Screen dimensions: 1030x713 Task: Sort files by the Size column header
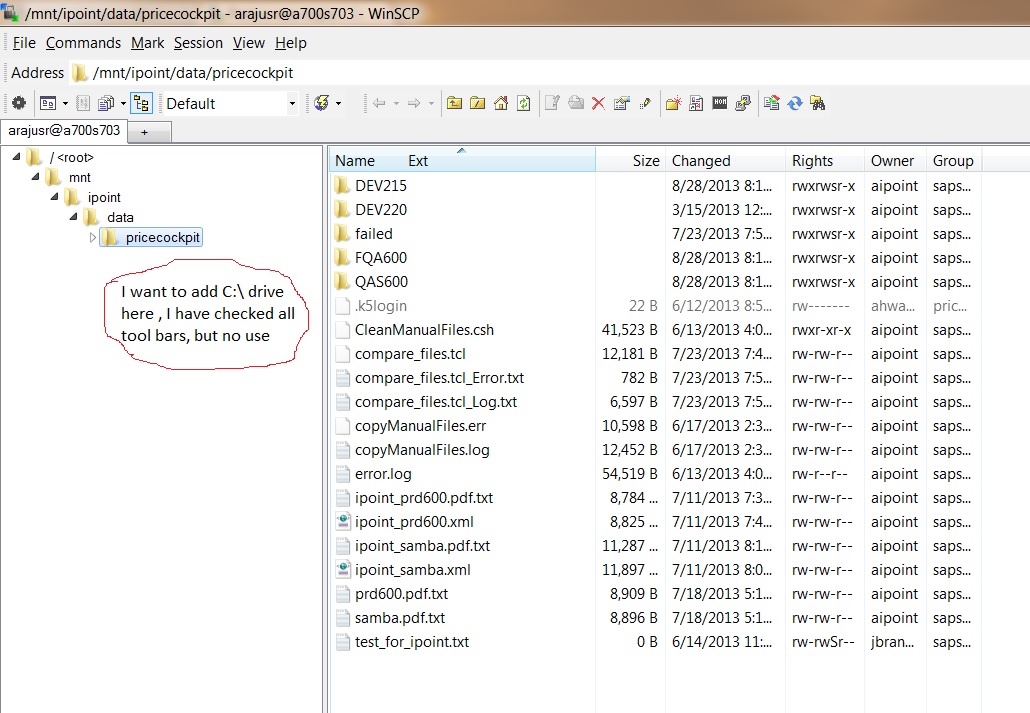[646, 161]
